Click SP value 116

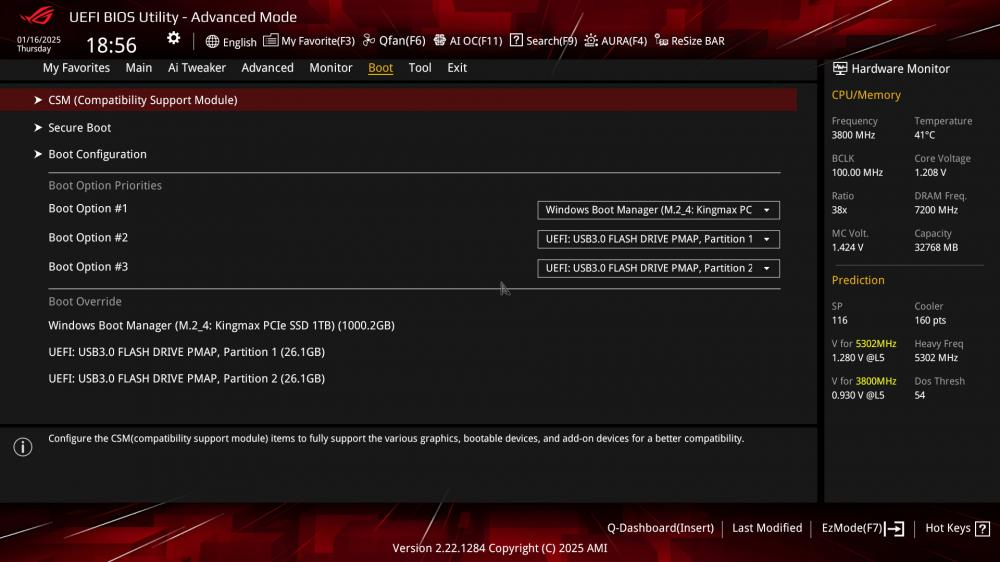point(839,321)
